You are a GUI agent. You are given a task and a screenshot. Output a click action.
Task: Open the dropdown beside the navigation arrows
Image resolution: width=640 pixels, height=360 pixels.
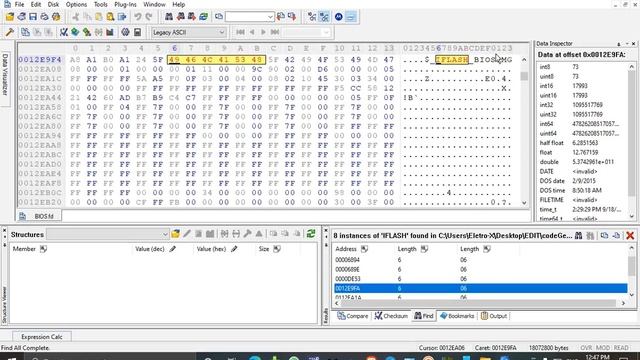(325, 32)
